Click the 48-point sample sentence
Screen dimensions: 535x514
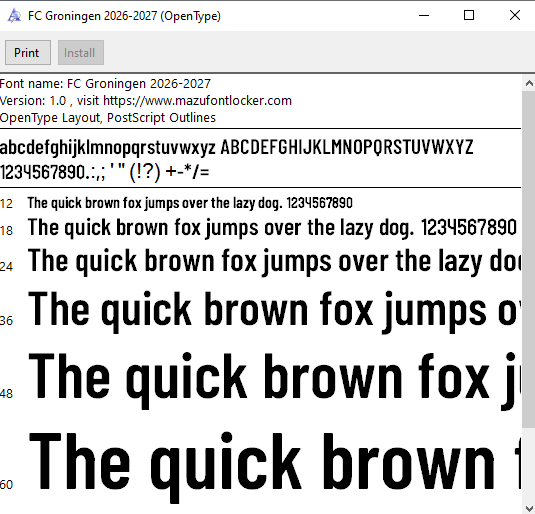click(x=274, y=380)
